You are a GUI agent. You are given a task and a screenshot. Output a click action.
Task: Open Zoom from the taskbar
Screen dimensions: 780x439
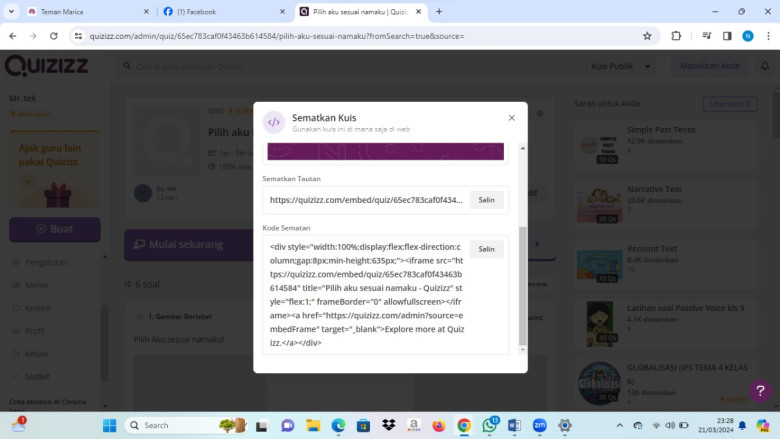click(x=540, y=426)
